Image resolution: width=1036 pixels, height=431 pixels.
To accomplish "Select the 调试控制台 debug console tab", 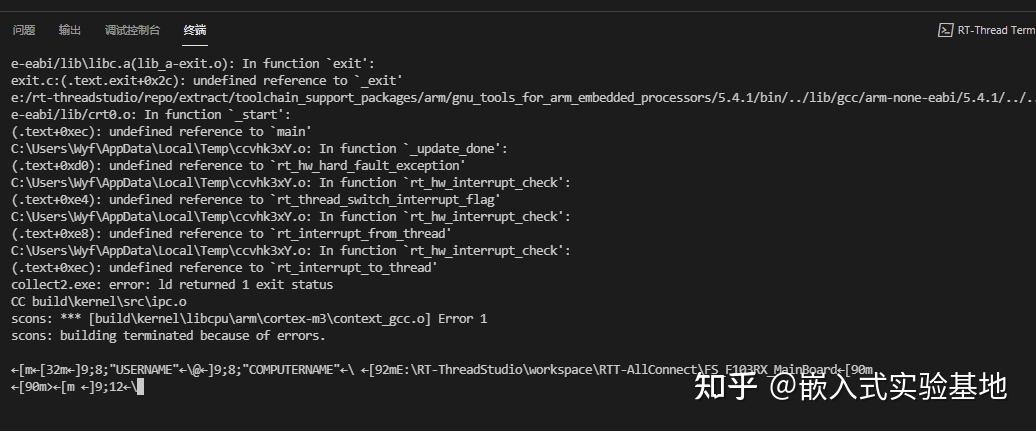I will pyautogui.click(x=132, y=30).
